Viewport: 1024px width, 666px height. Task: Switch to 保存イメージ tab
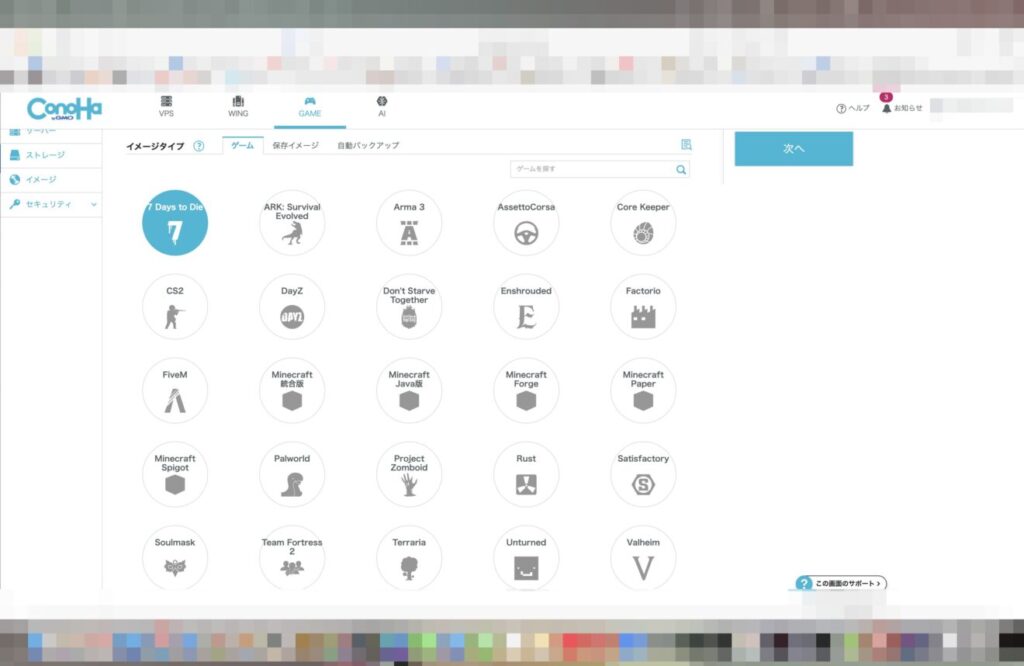coord(295,145)
